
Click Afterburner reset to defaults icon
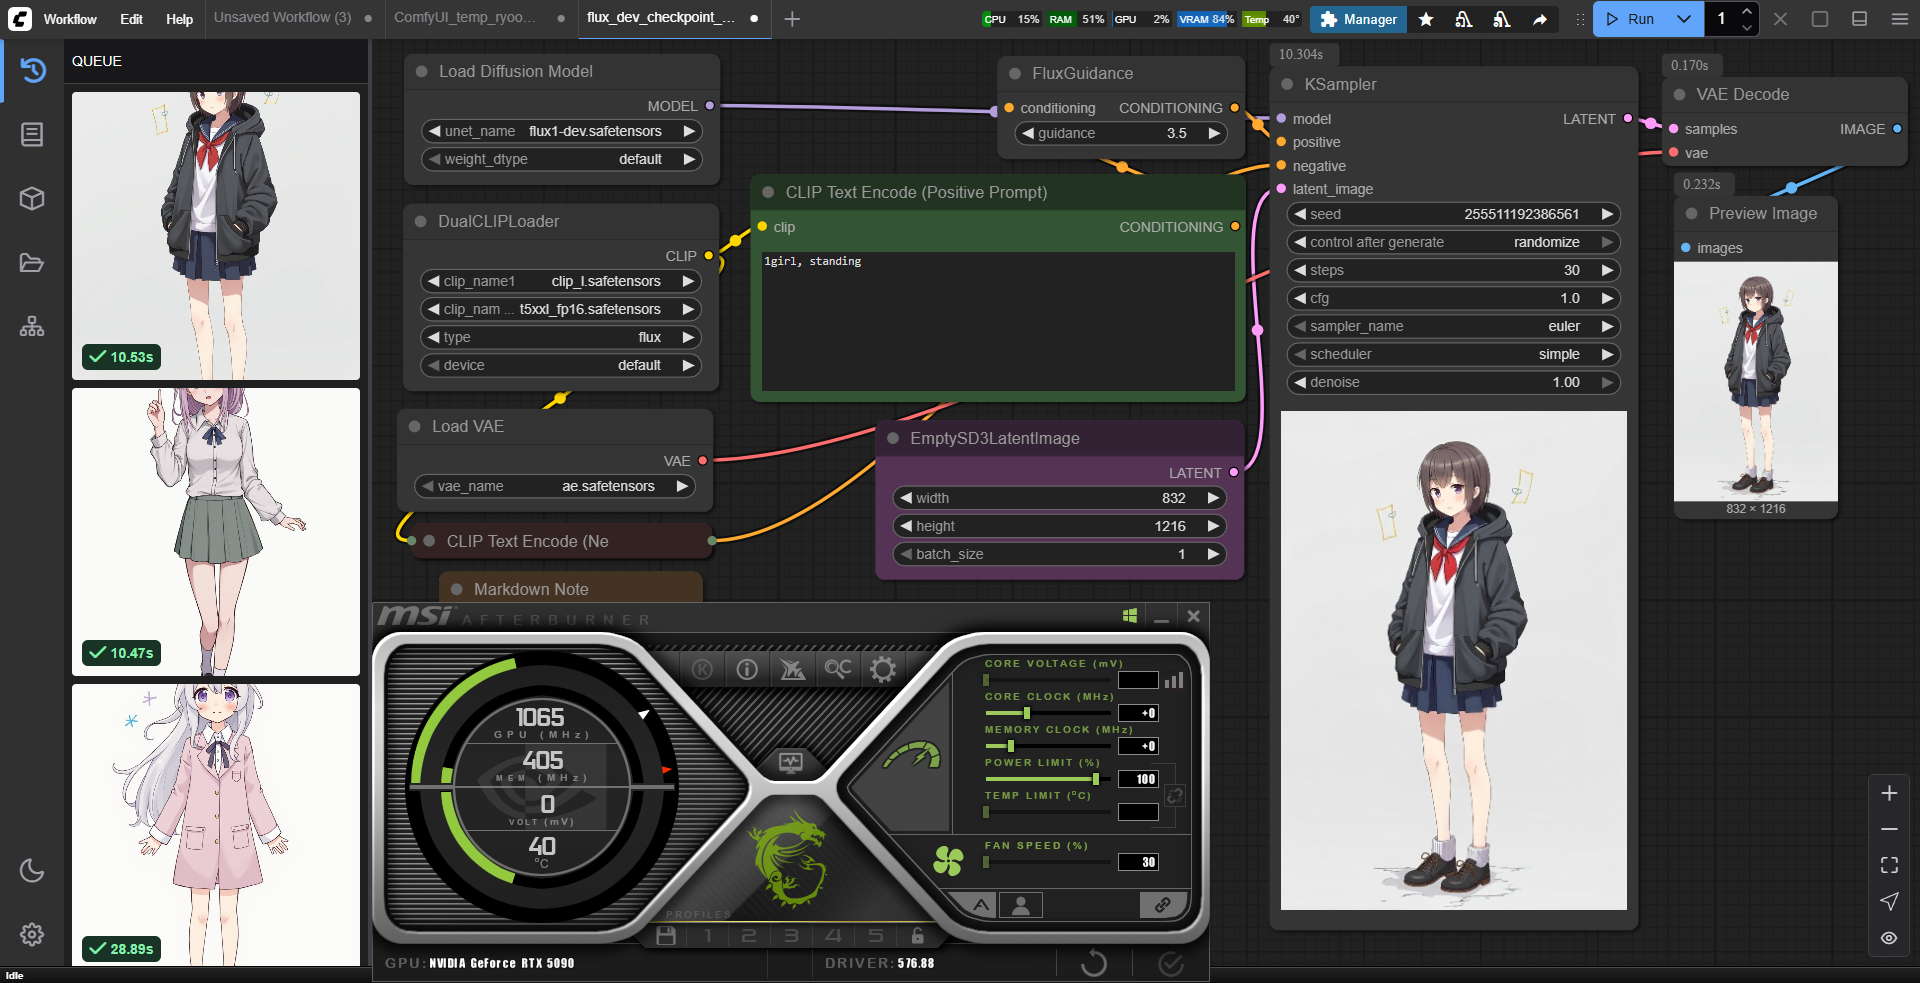[x=1094, y=963]
